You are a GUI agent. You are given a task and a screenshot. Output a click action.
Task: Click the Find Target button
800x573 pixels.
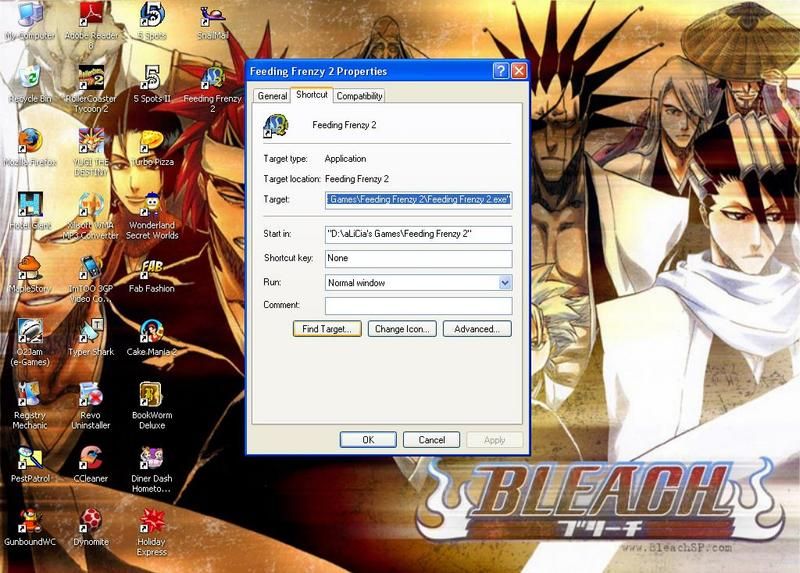coord(327,329)
